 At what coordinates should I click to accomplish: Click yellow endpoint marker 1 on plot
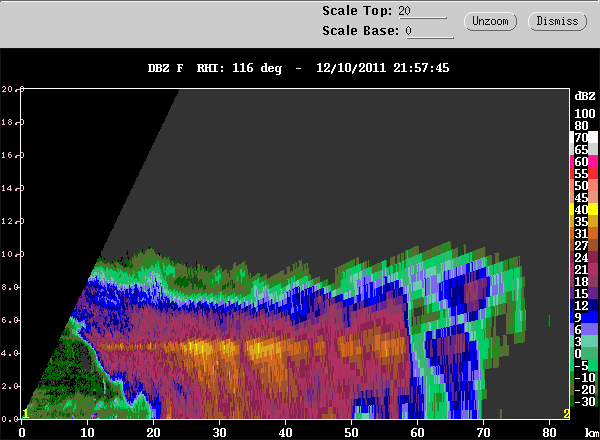coord(25,414)
